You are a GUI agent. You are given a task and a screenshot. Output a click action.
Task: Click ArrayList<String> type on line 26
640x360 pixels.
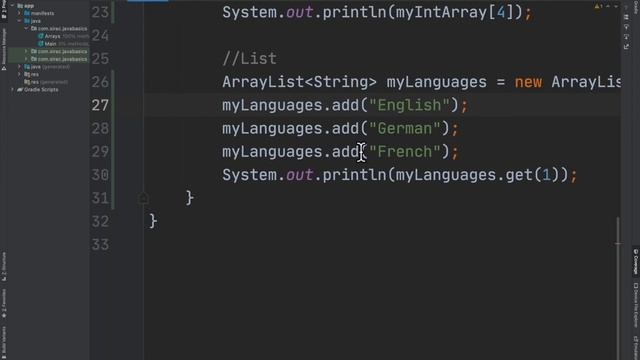point(300,82)
